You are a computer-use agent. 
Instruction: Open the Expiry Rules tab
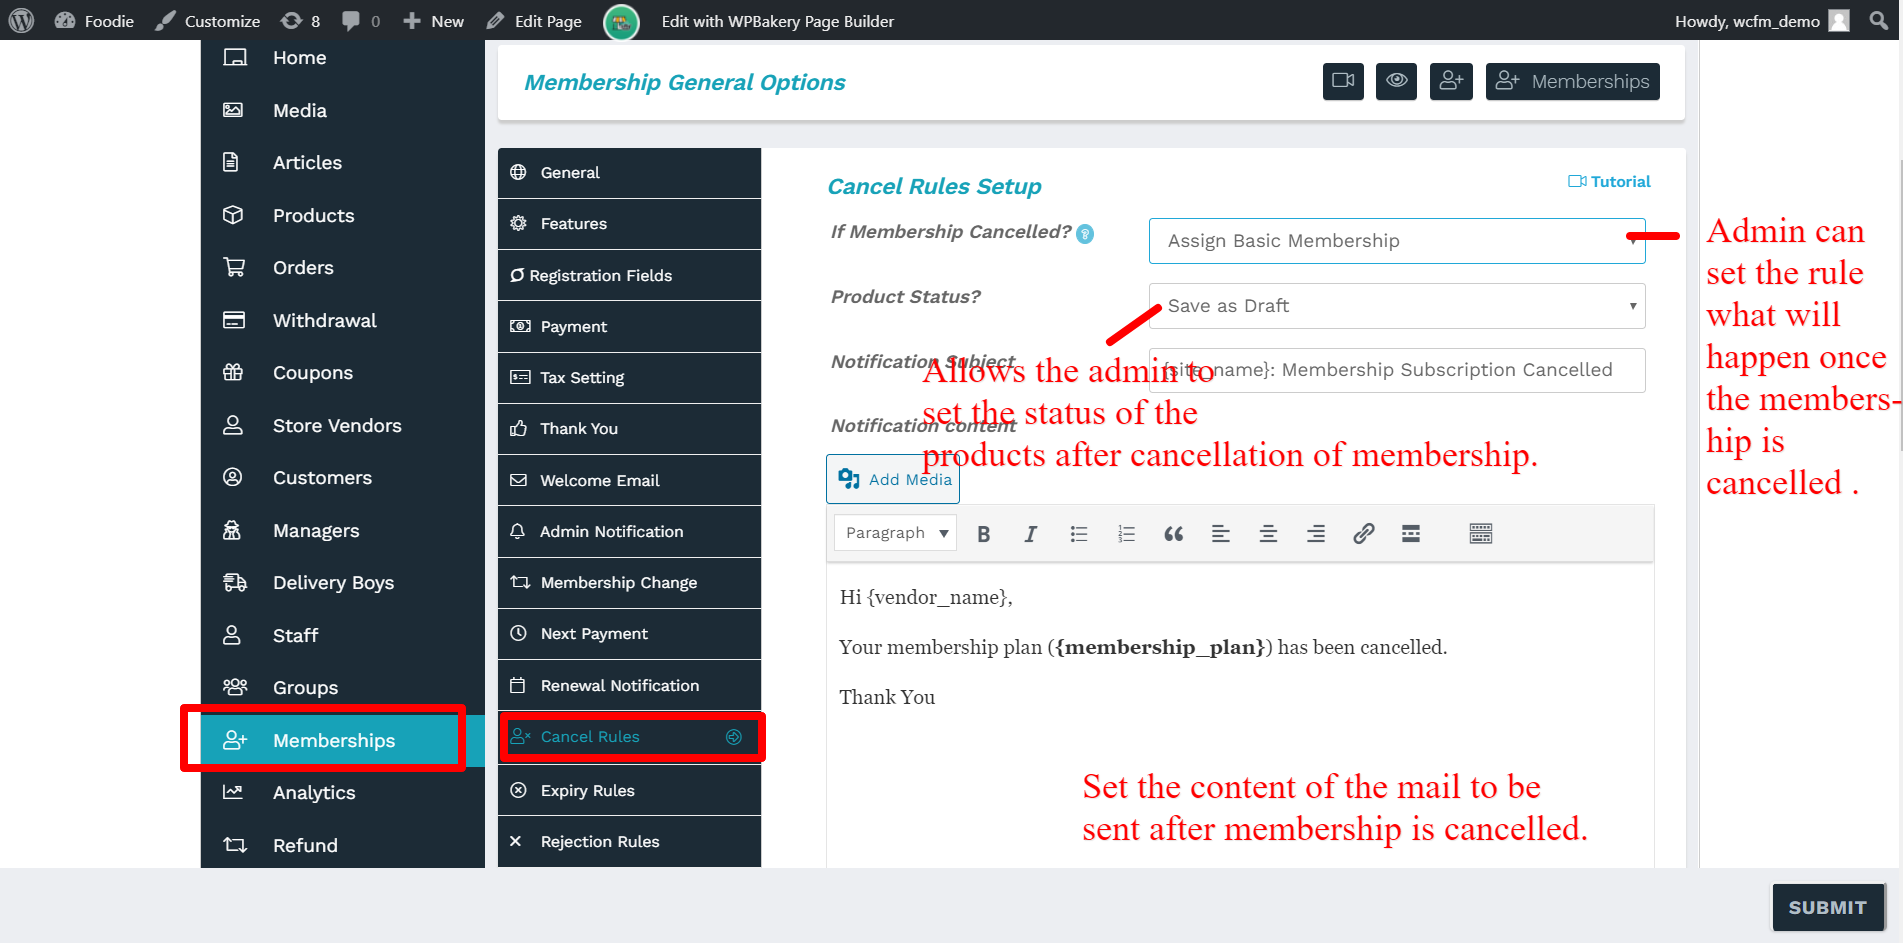(x=629, y=790)
